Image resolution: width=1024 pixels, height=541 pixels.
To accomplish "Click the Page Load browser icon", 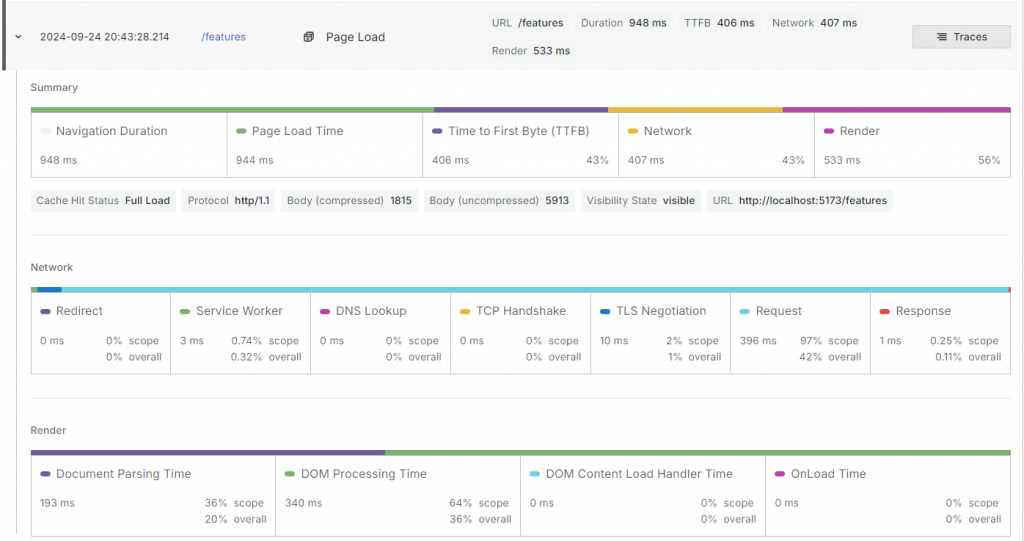I will (x=309, y=37).
